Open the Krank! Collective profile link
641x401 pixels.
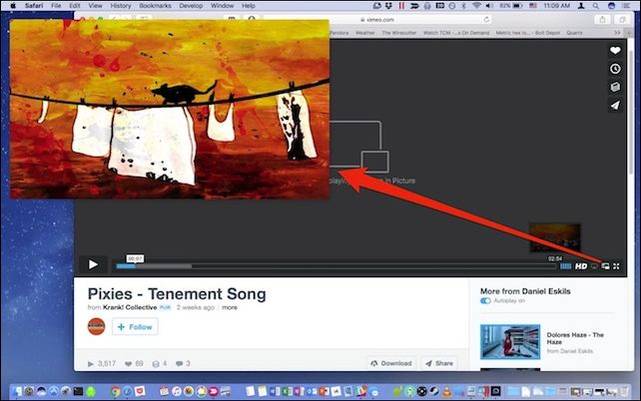tap(130, 307)
